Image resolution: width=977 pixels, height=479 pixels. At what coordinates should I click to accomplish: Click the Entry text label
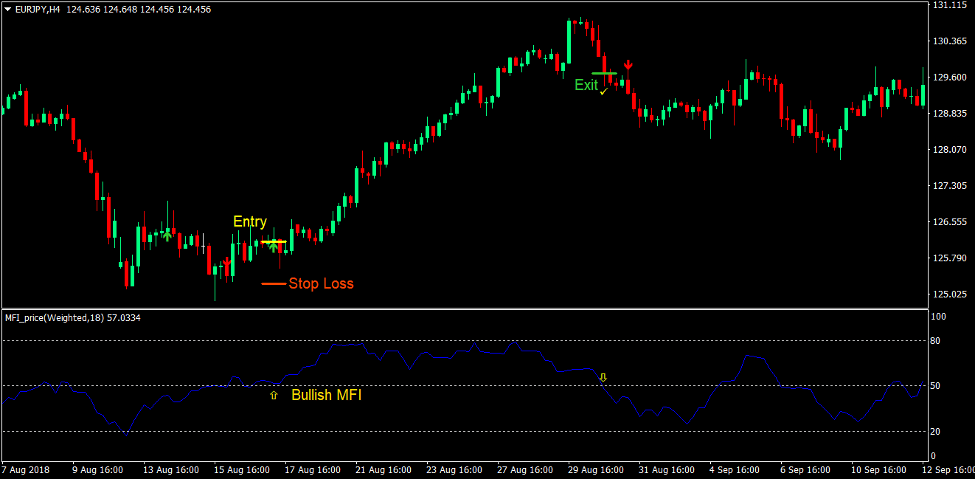[x=250, y=221]
